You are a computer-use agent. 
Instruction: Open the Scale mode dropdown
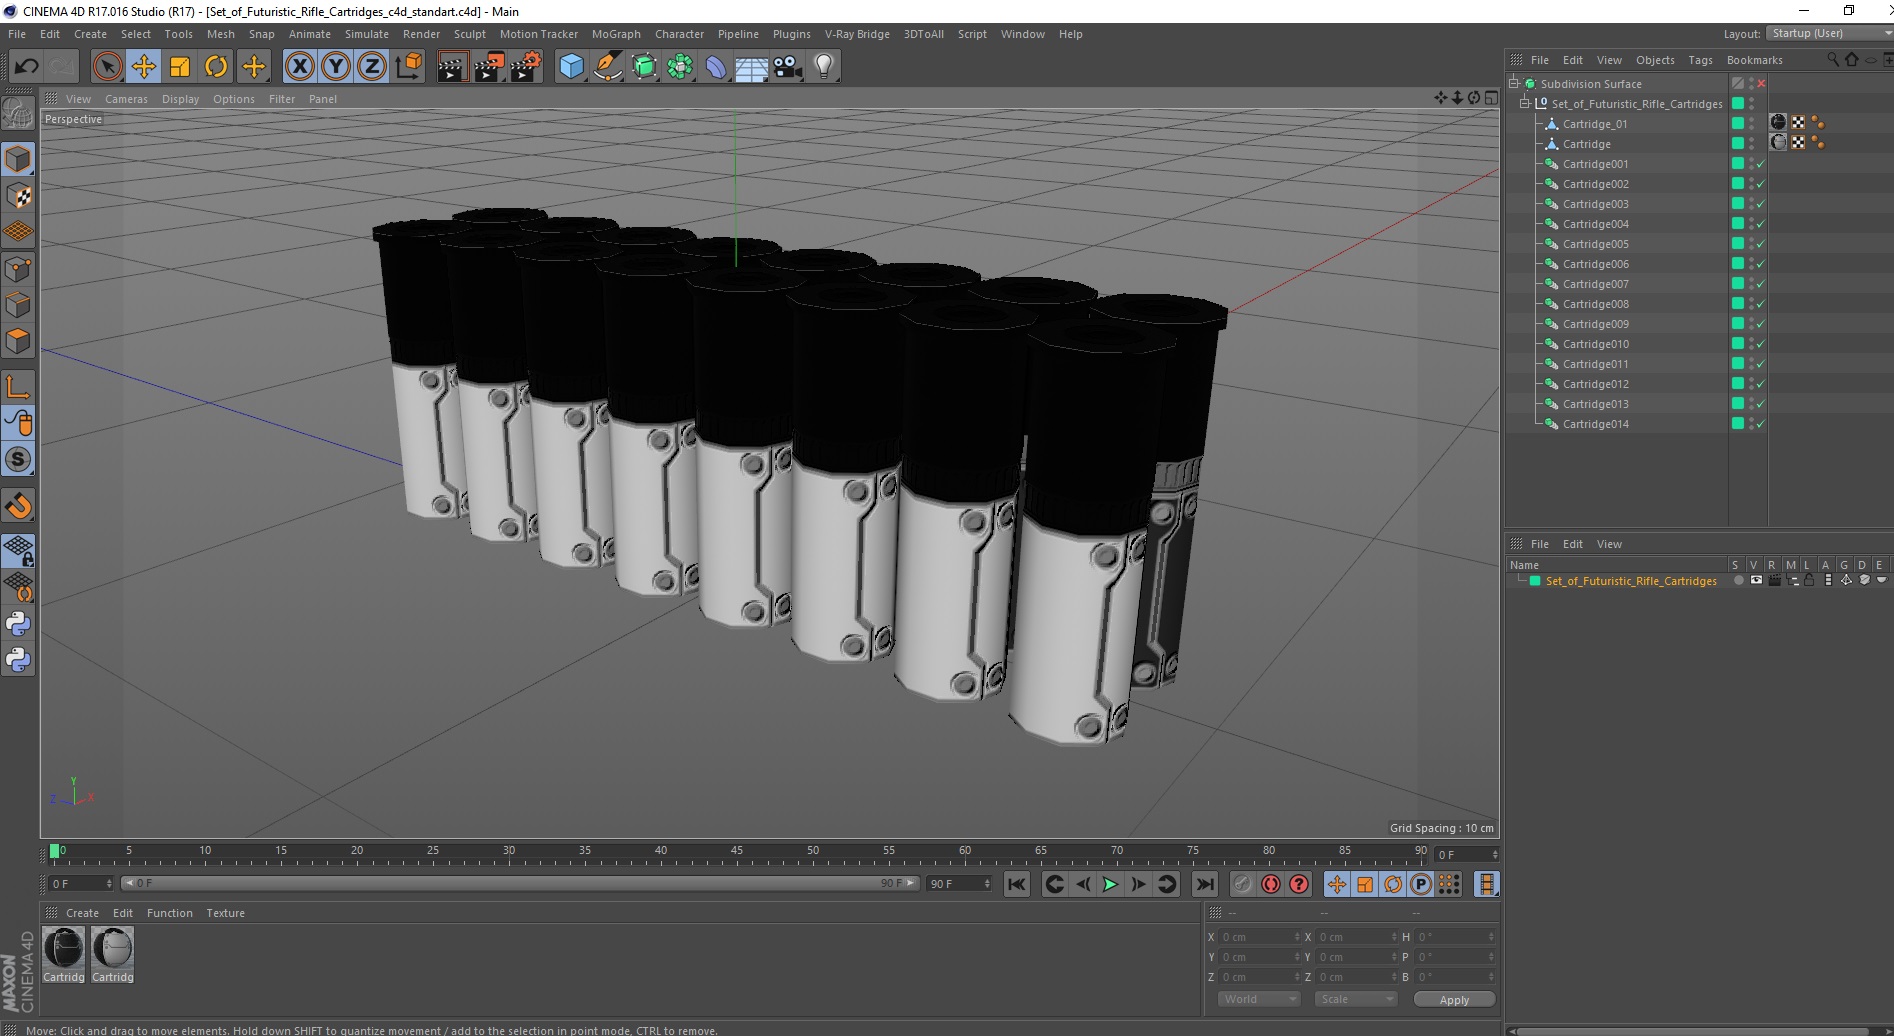coord(1355,999)
